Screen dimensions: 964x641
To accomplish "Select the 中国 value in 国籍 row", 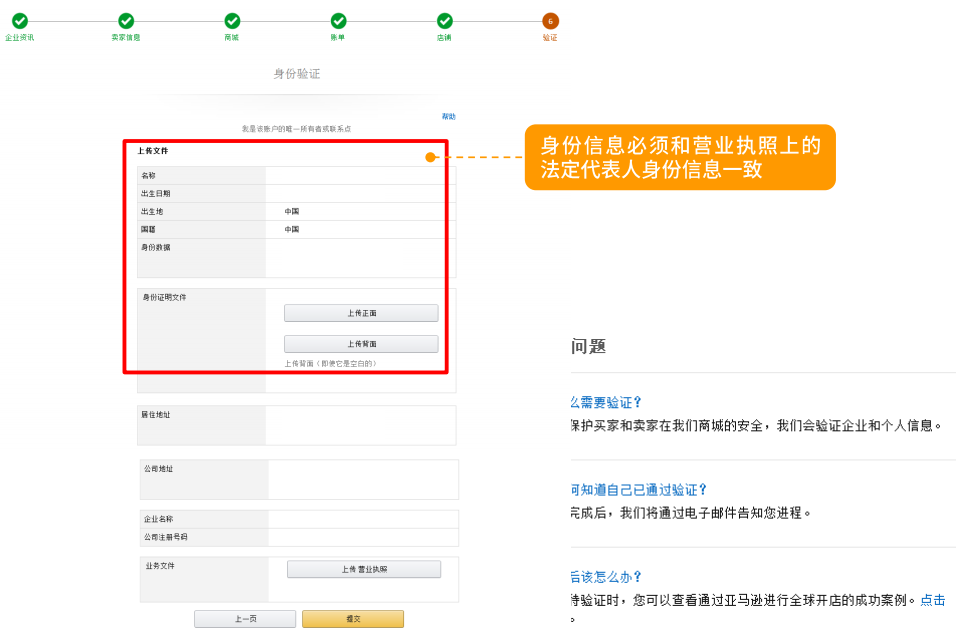I will click(x=291, y=229).
